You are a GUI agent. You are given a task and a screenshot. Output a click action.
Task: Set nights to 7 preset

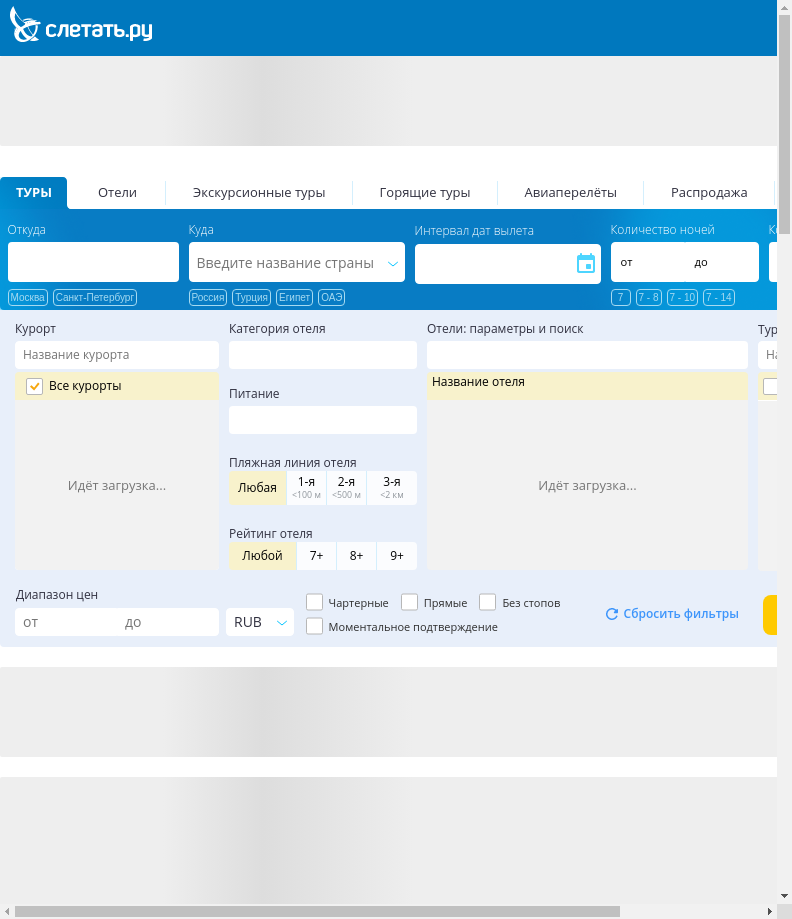(x=621, y=297)
